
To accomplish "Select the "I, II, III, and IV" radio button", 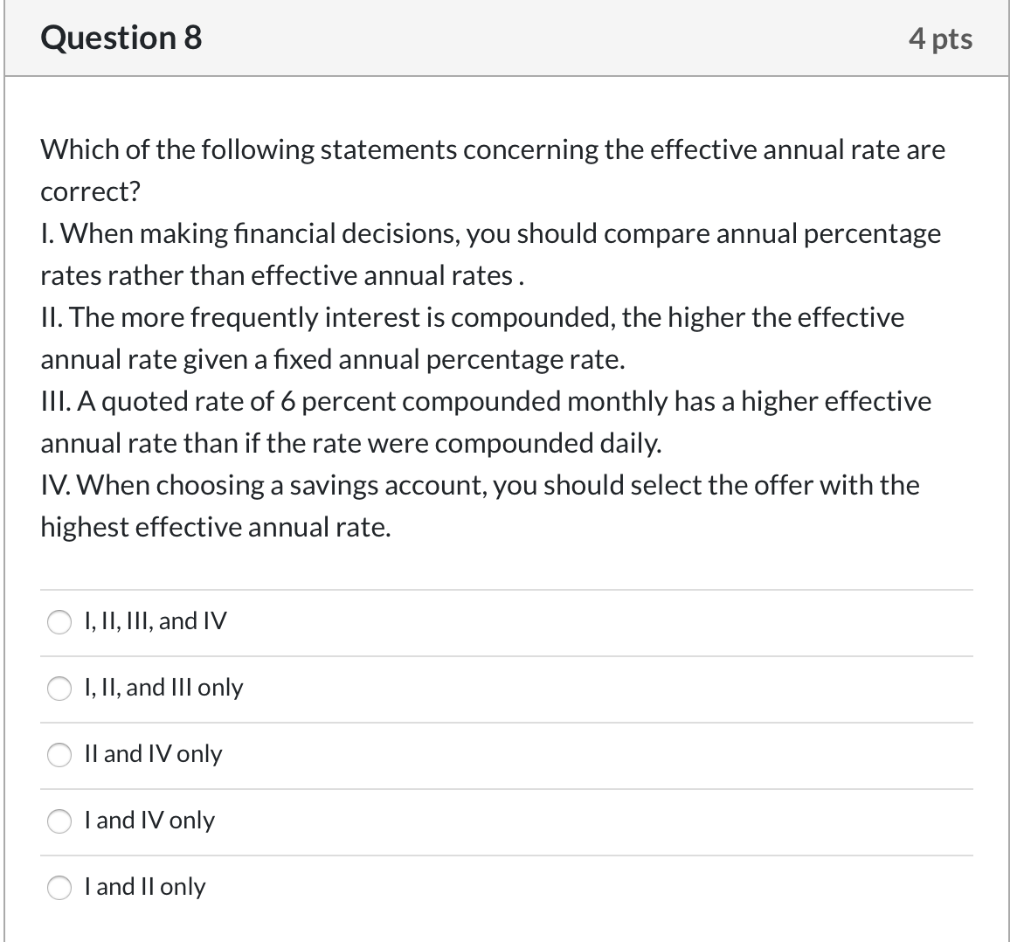I will click(59, 621).
